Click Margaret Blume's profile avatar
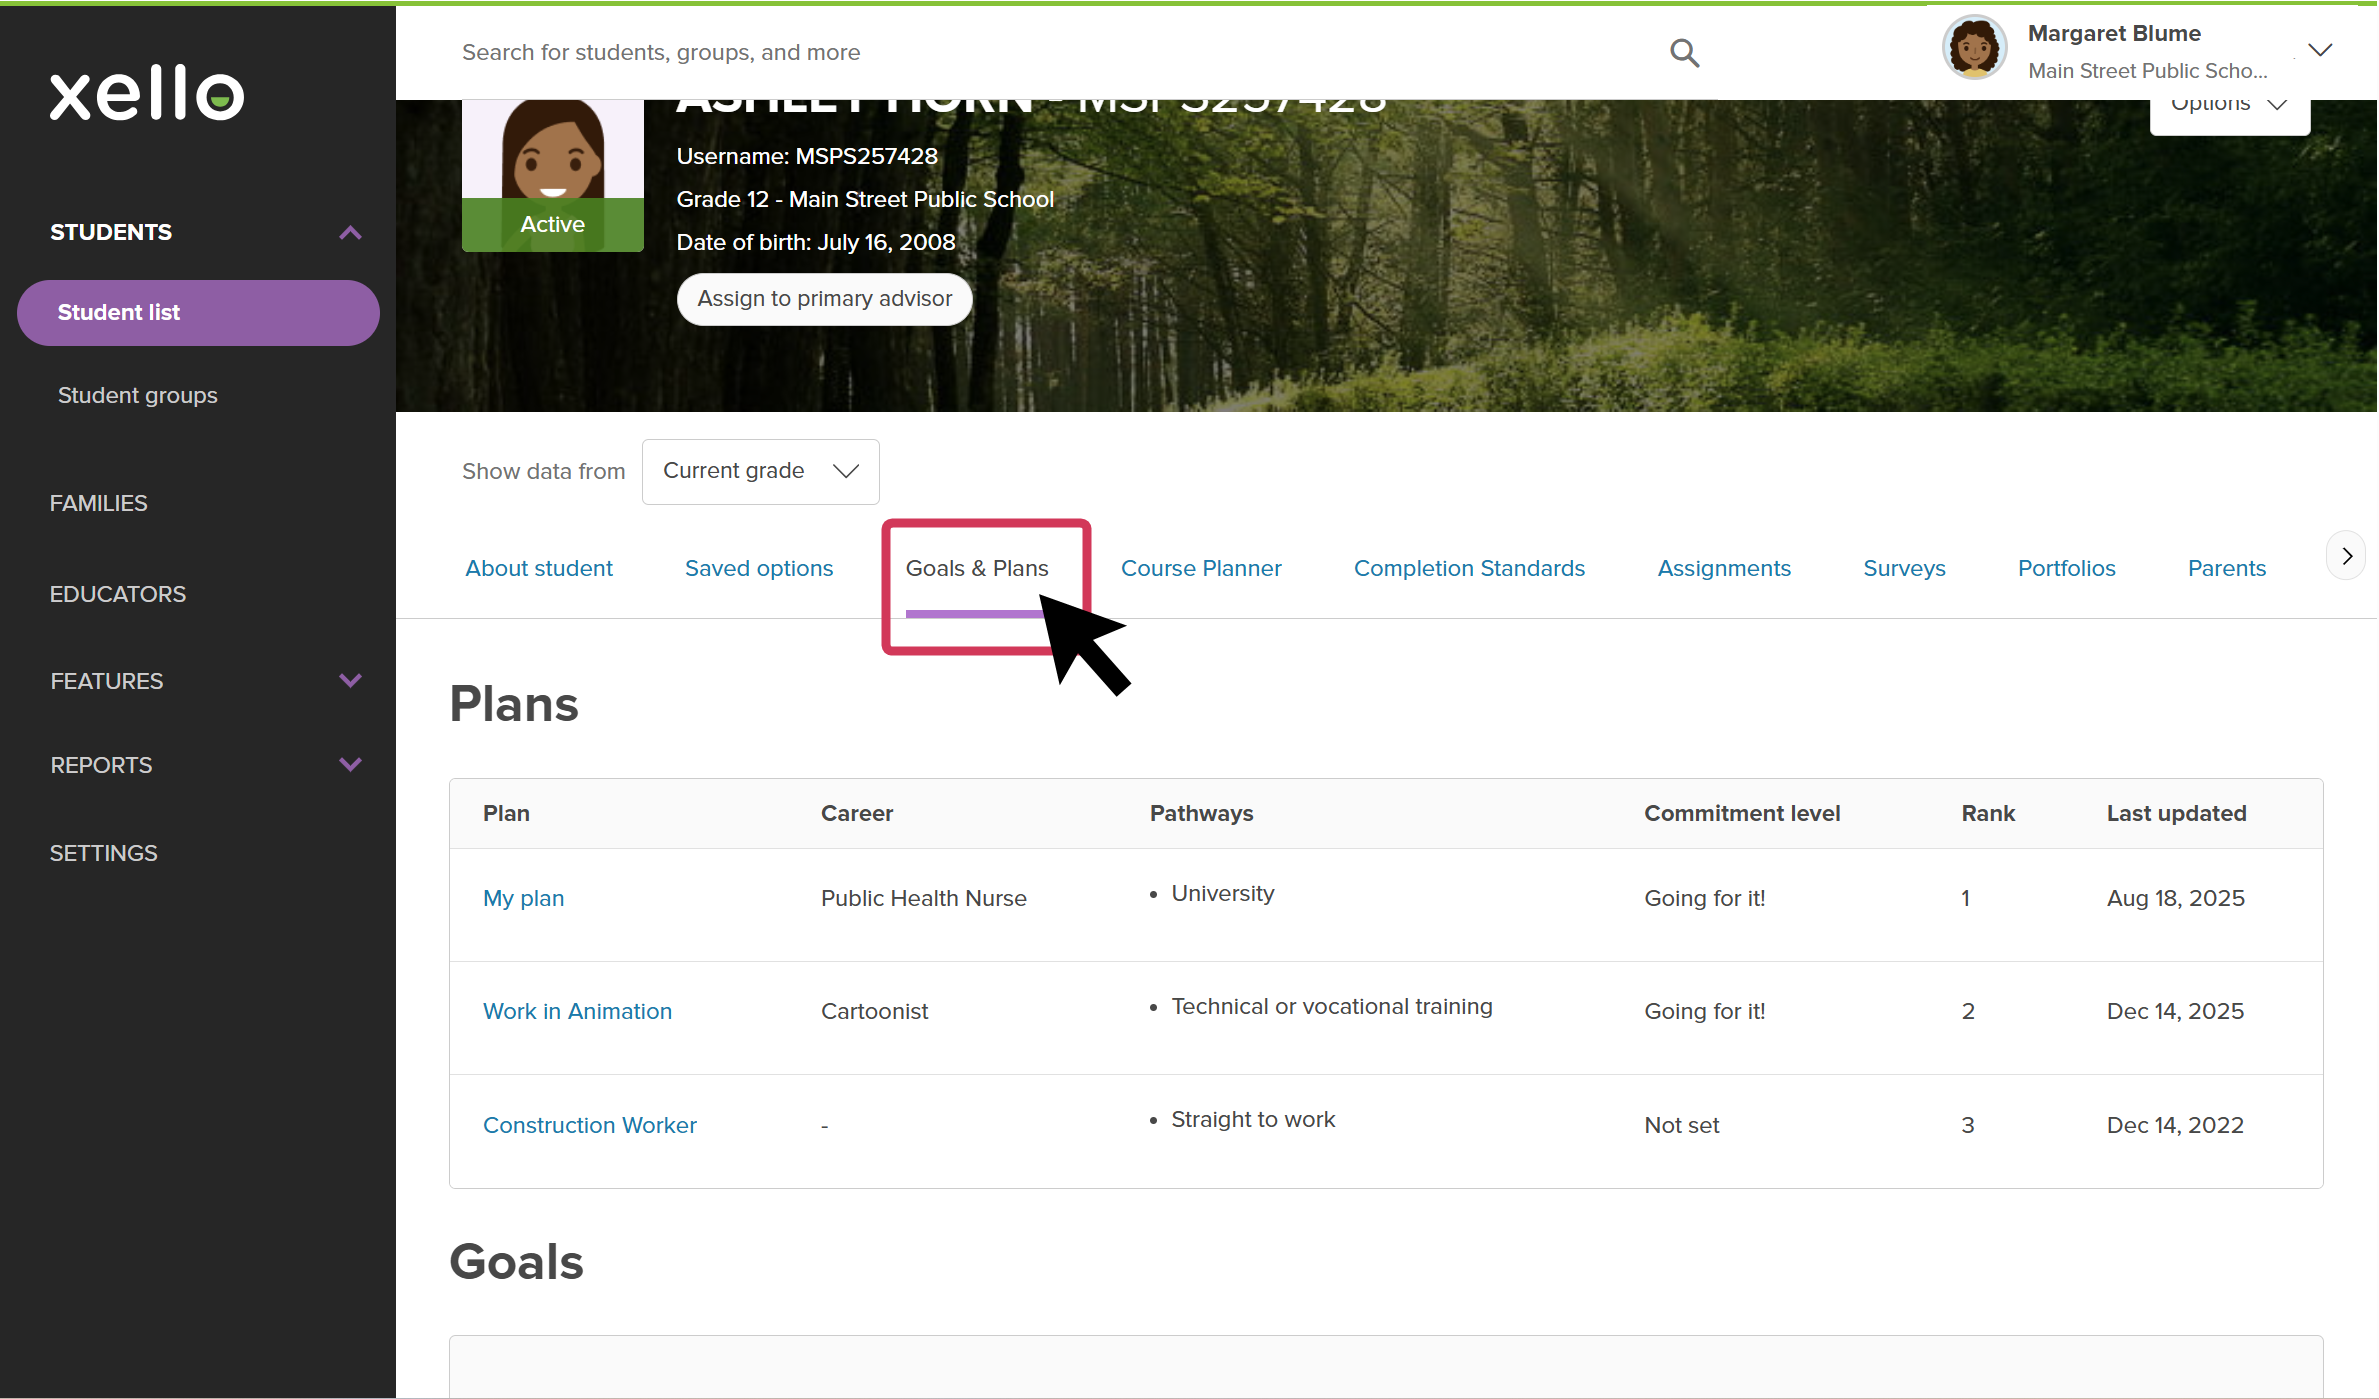This screenshot has height=1399, width=2379. (1973, 48)
